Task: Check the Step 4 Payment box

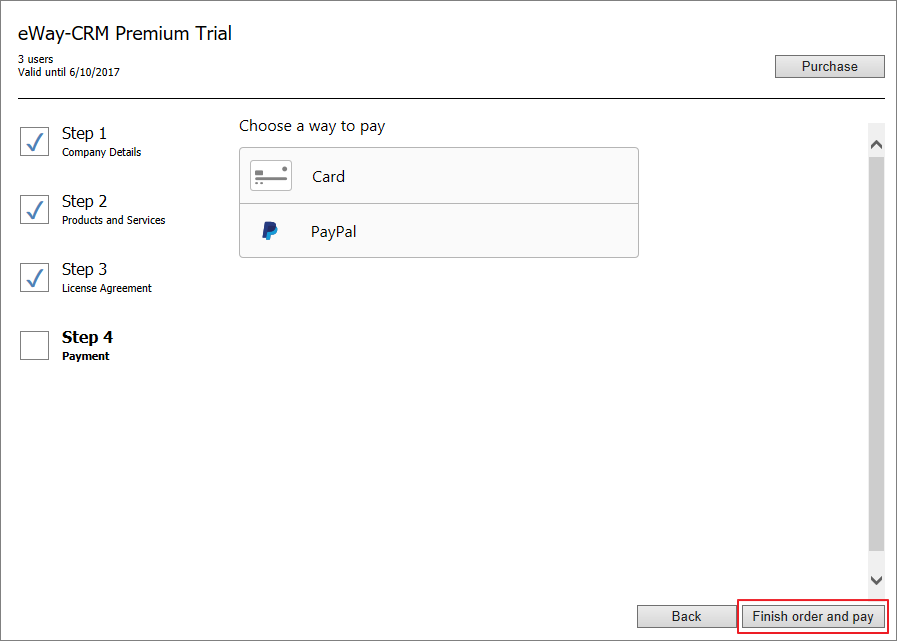Action: click(x=34, y=346)
